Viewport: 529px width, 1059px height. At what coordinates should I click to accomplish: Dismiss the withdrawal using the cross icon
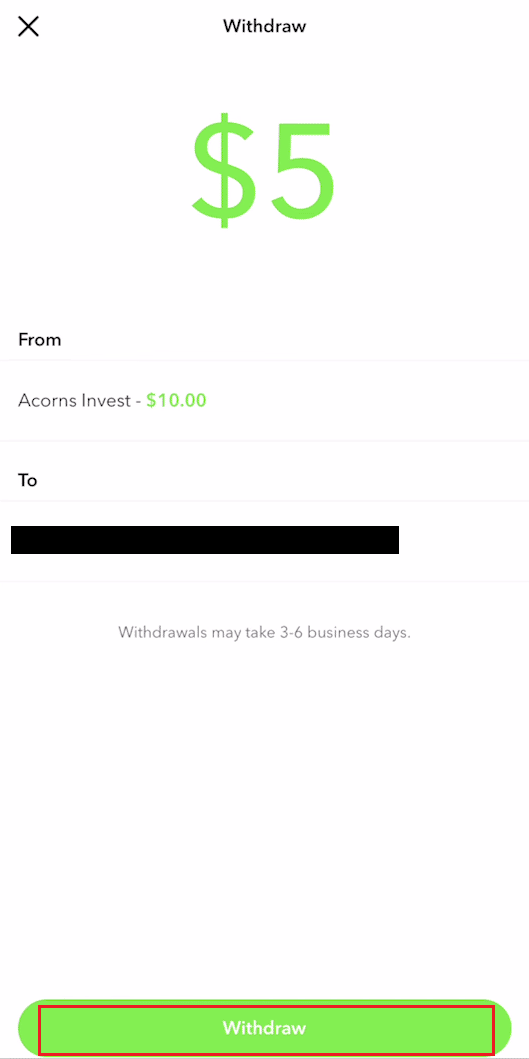28,27
